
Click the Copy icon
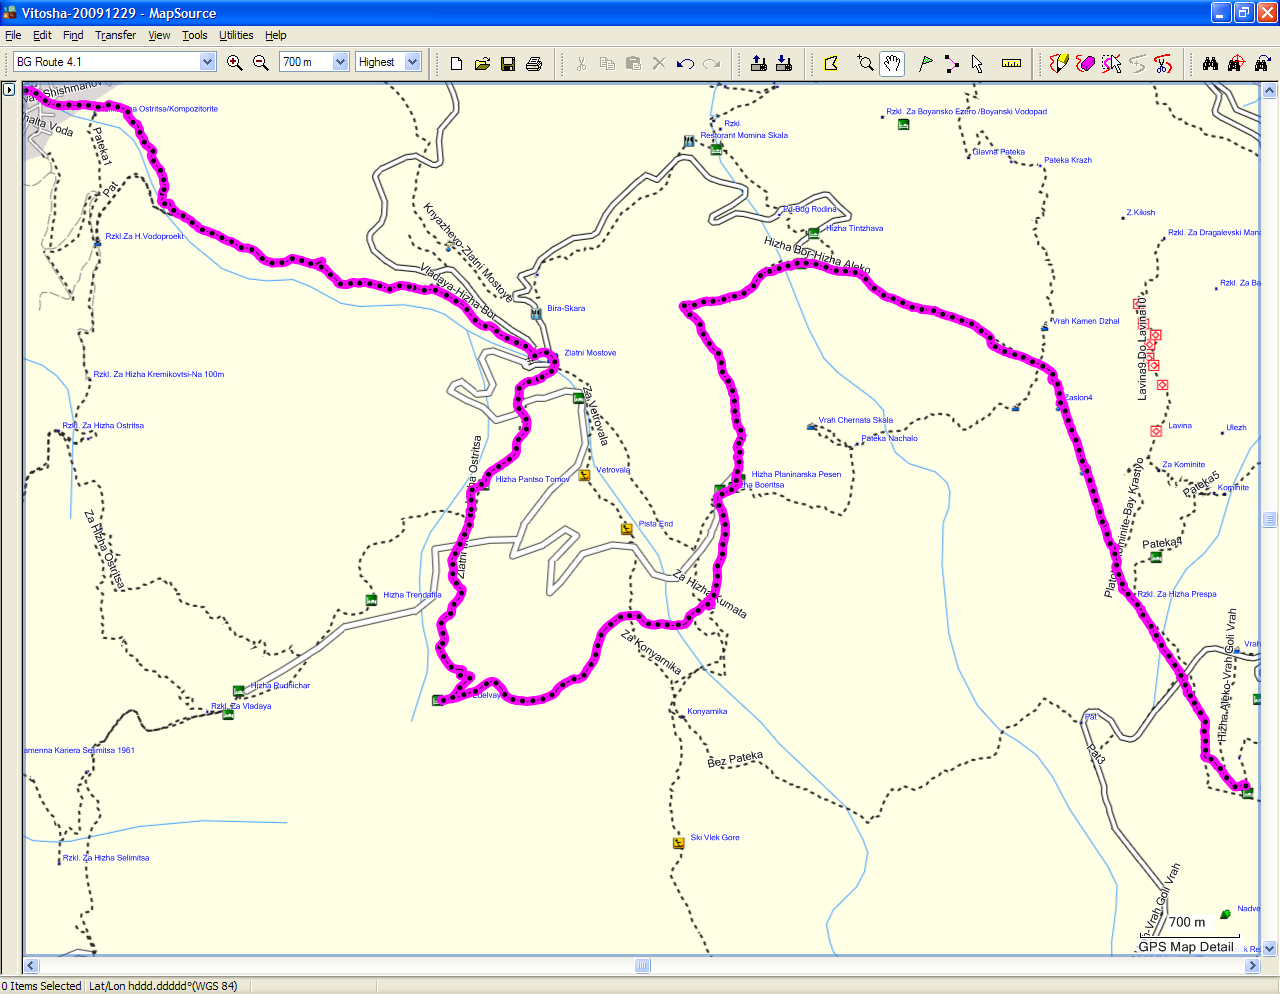click(x=607, y=63)
